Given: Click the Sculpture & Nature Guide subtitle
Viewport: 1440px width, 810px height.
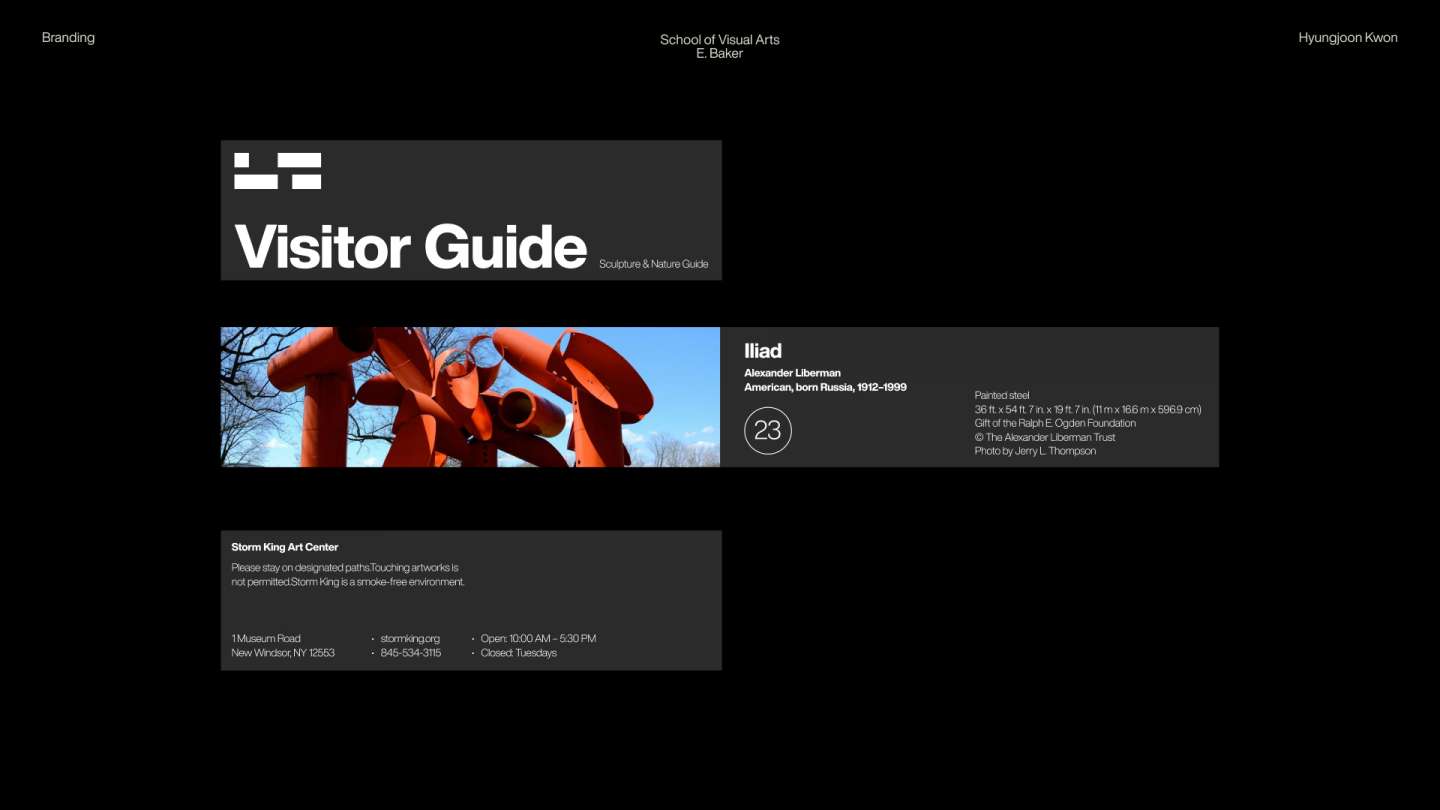Looking at the screenshot, I should tap(653, 264).
